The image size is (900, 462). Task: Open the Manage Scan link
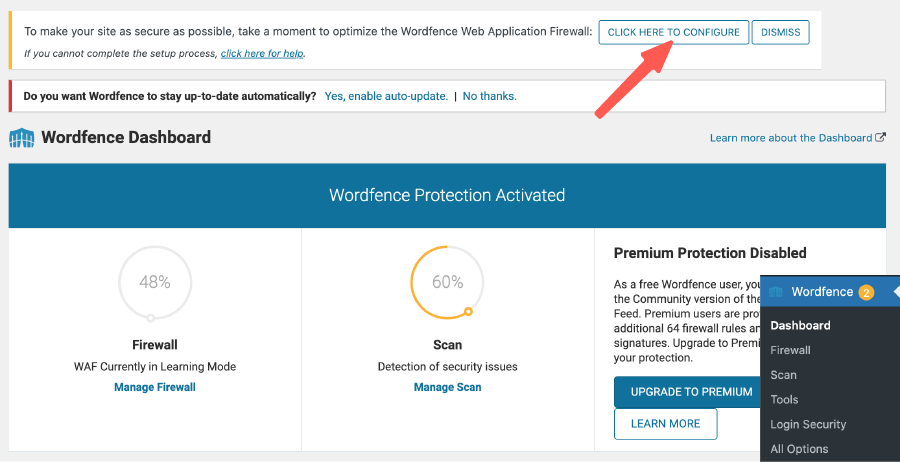(447, 387)
